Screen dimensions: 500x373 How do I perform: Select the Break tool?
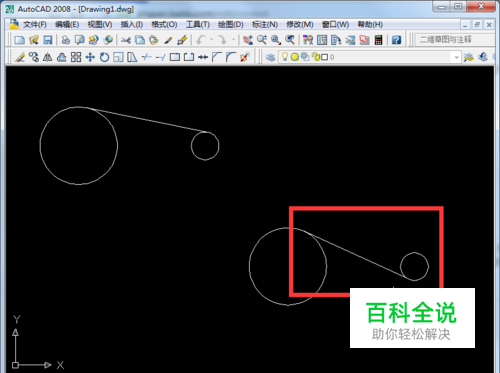point(189,57)
